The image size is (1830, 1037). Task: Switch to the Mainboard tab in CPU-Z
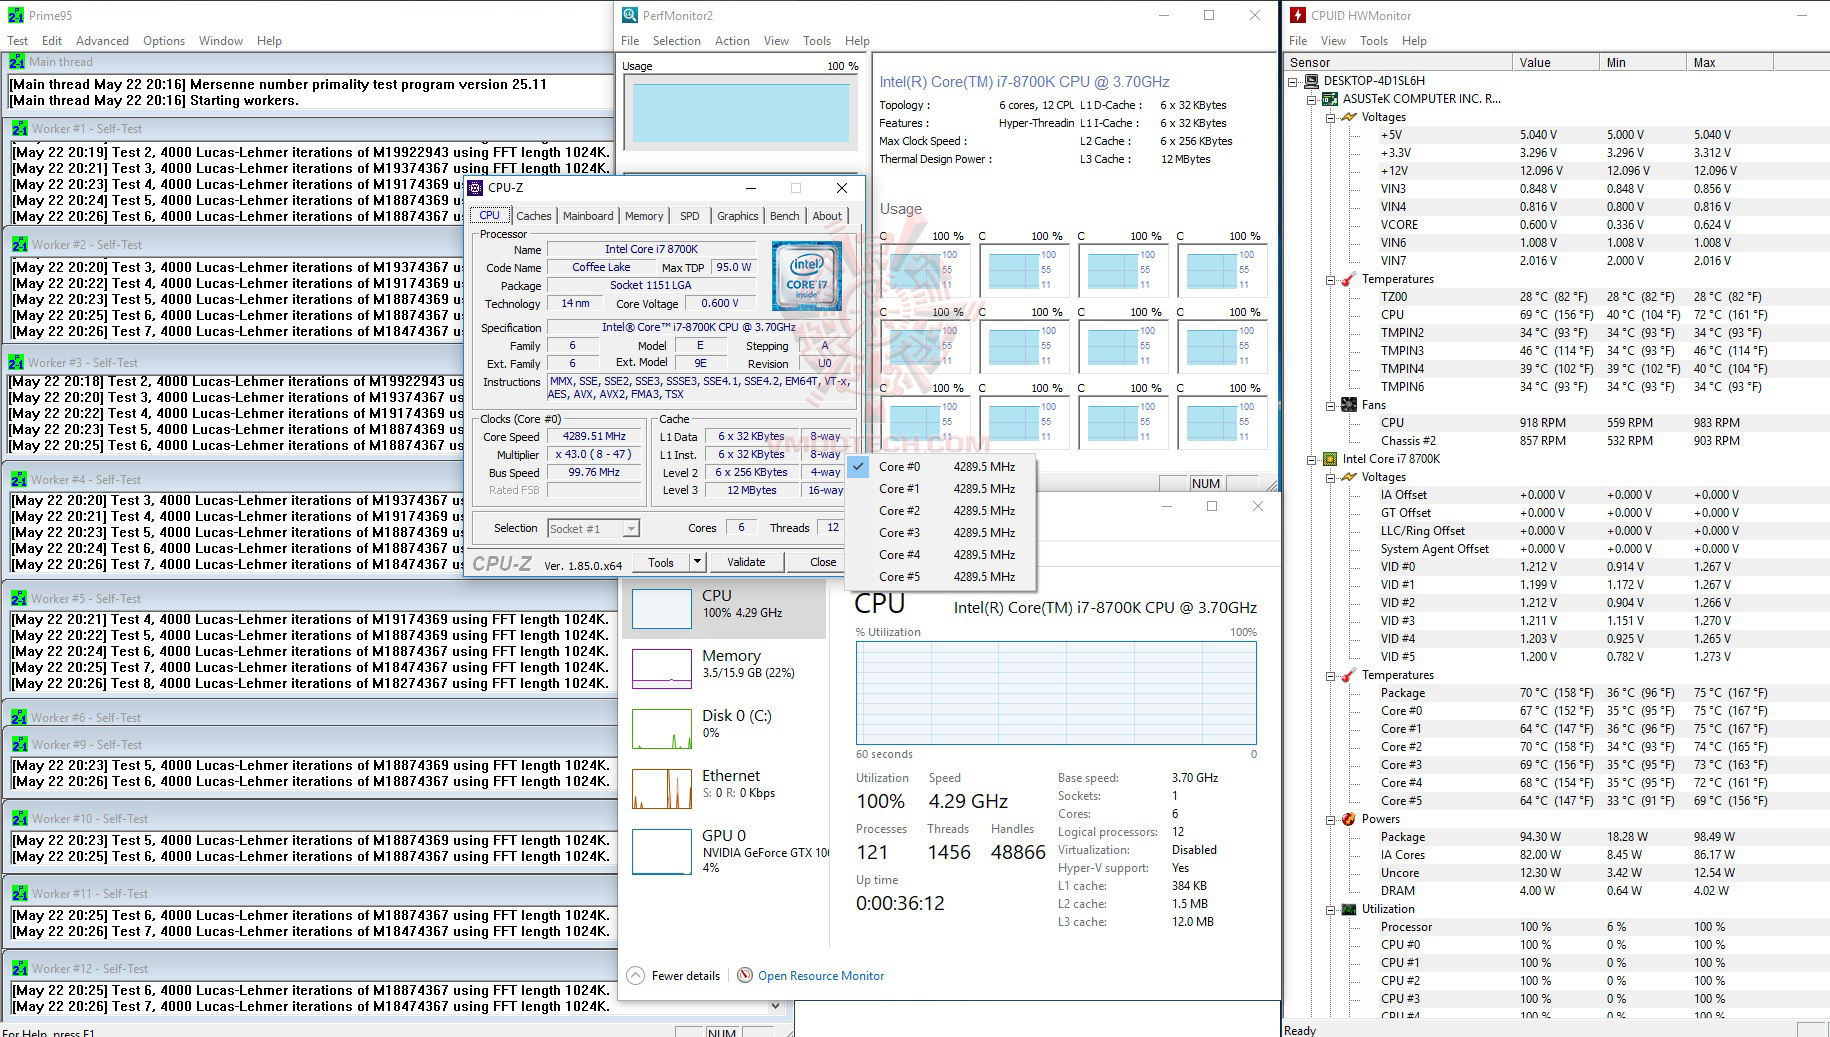pyautogui.click(x=588, y=216)
